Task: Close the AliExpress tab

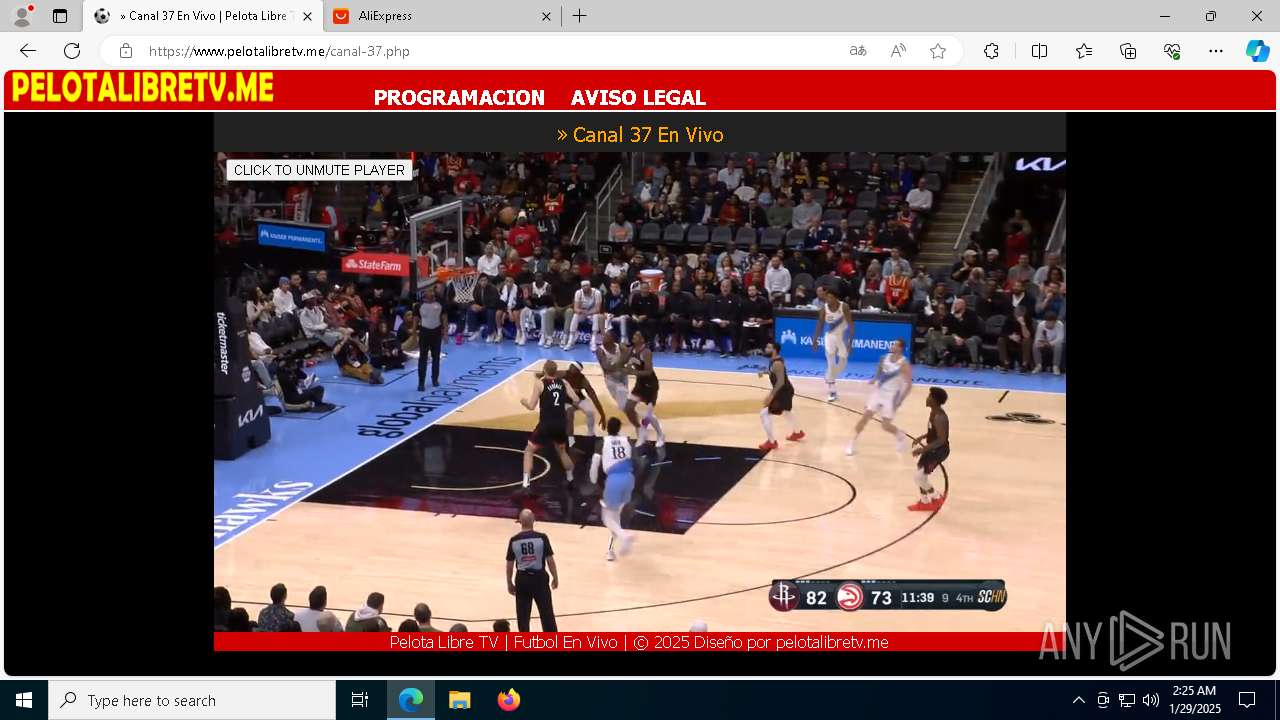Action: [x=546, y=16]
